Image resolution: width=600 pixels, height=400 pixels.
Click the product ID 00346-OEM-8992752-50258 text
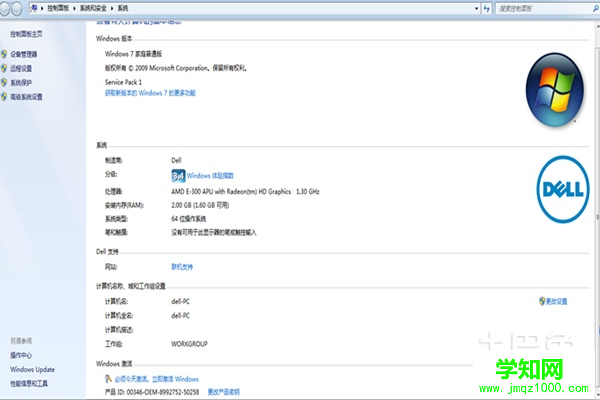[152, 392]
